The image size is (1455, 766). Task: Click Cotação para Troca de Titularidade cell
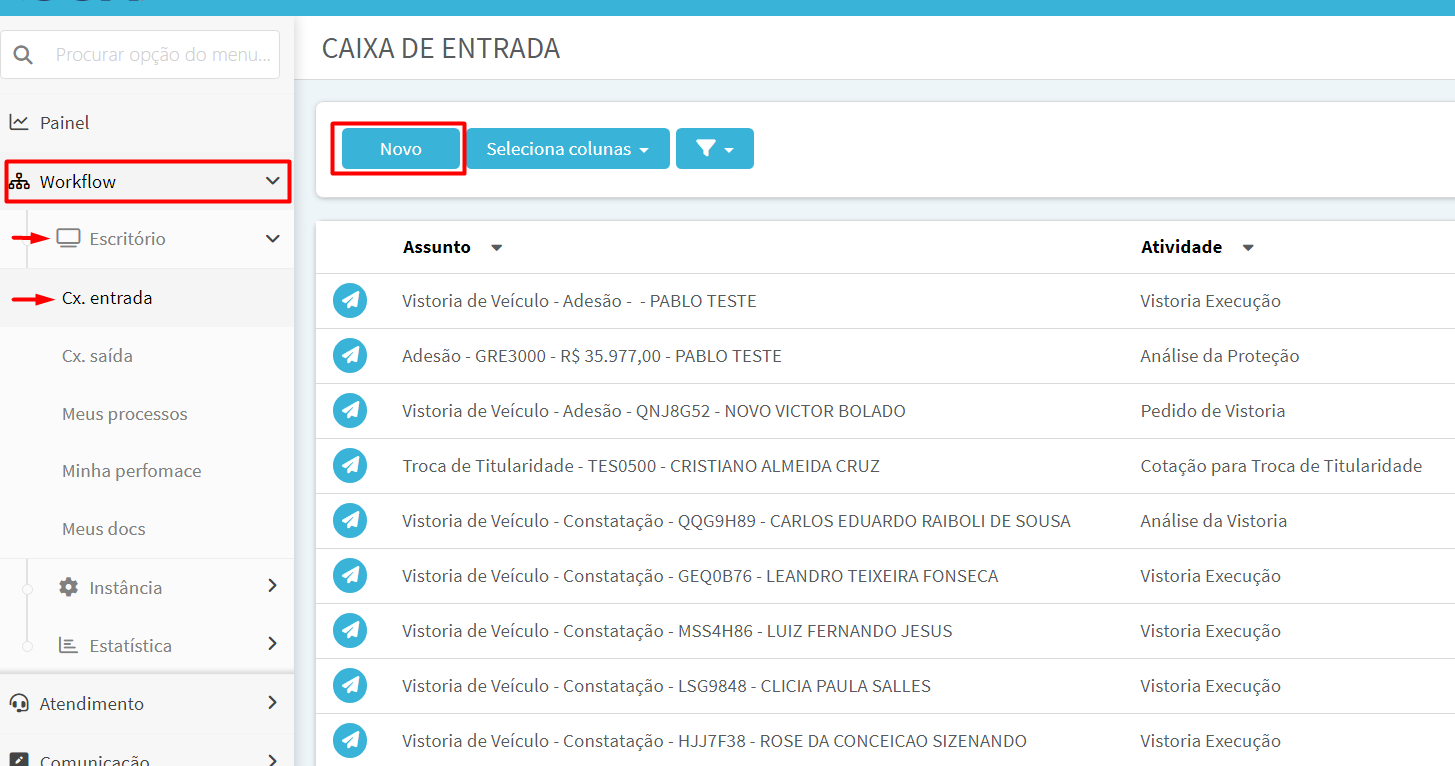1281,466
